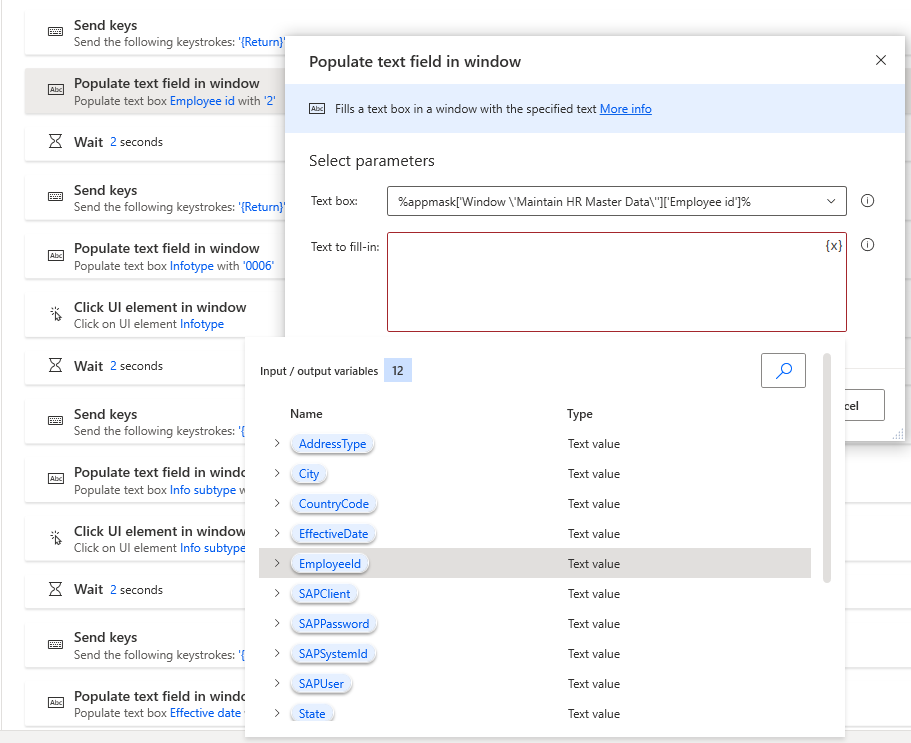
Task: Click the 12 variables count badge
Action: tap(397, 371)
